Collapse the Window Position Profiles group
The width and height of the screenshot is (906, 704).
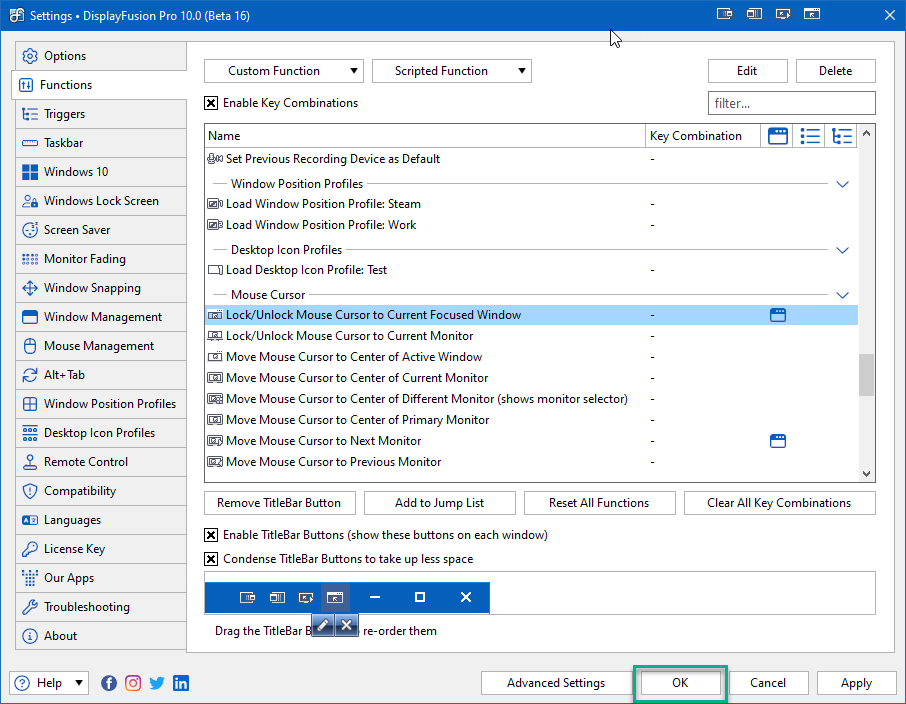pos(842,184)
